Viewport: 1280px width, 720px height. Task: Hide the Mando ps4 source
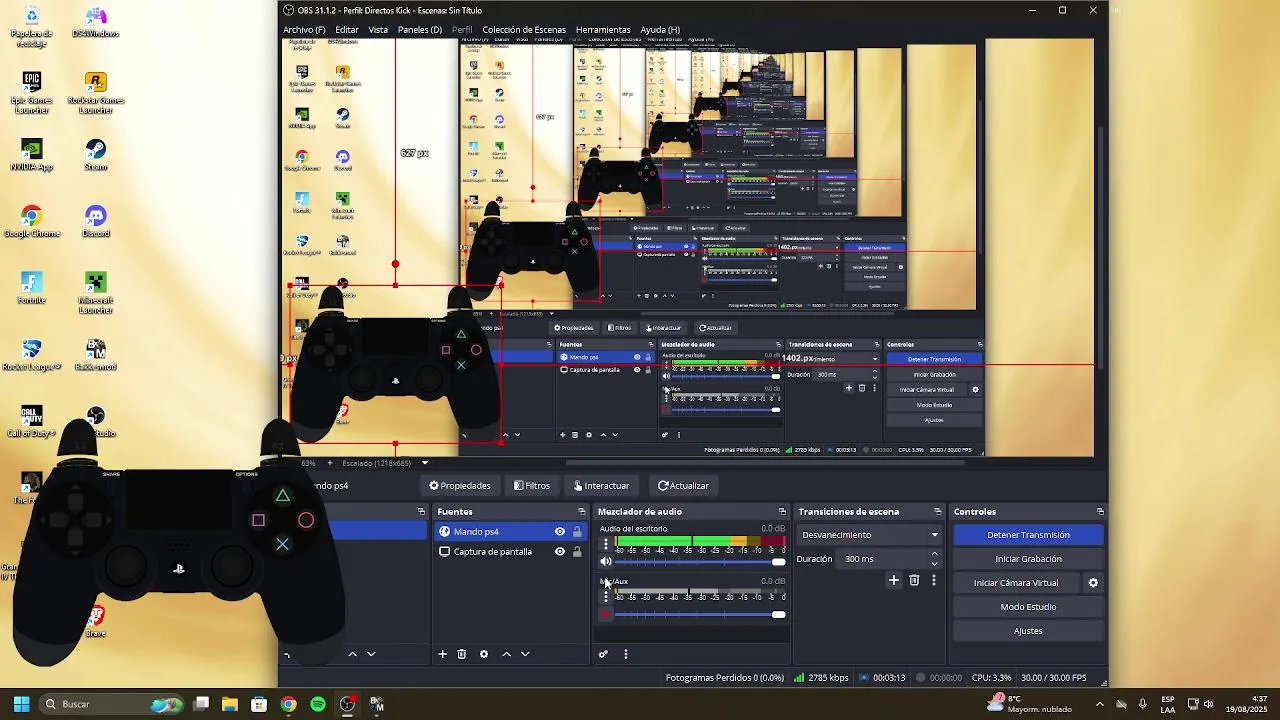coord(560,532)
